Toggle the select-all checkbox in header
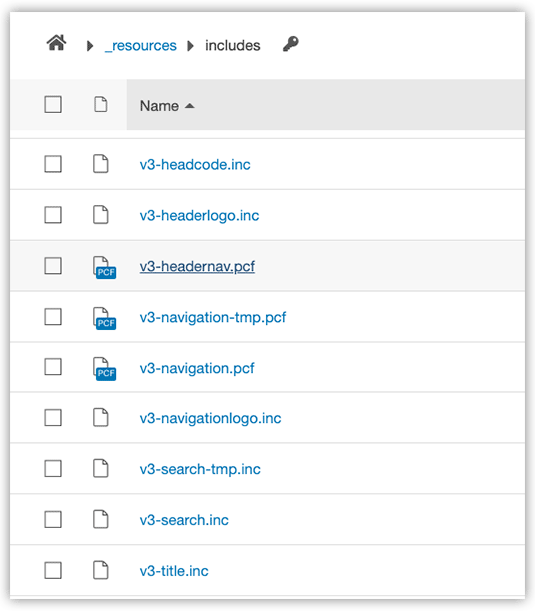Image resolution: width=535 pixels, height=611 pixels. coord(53,104)
